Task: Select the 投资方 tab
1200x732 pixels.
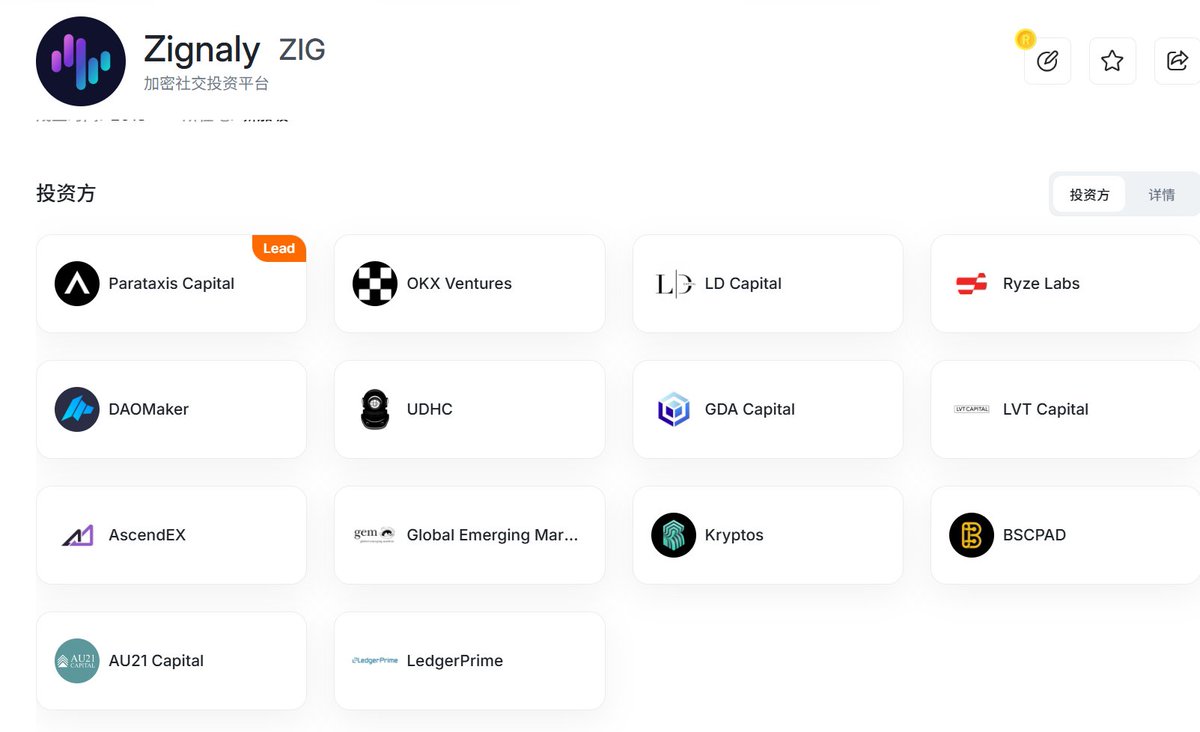Action: (1090, 195)
